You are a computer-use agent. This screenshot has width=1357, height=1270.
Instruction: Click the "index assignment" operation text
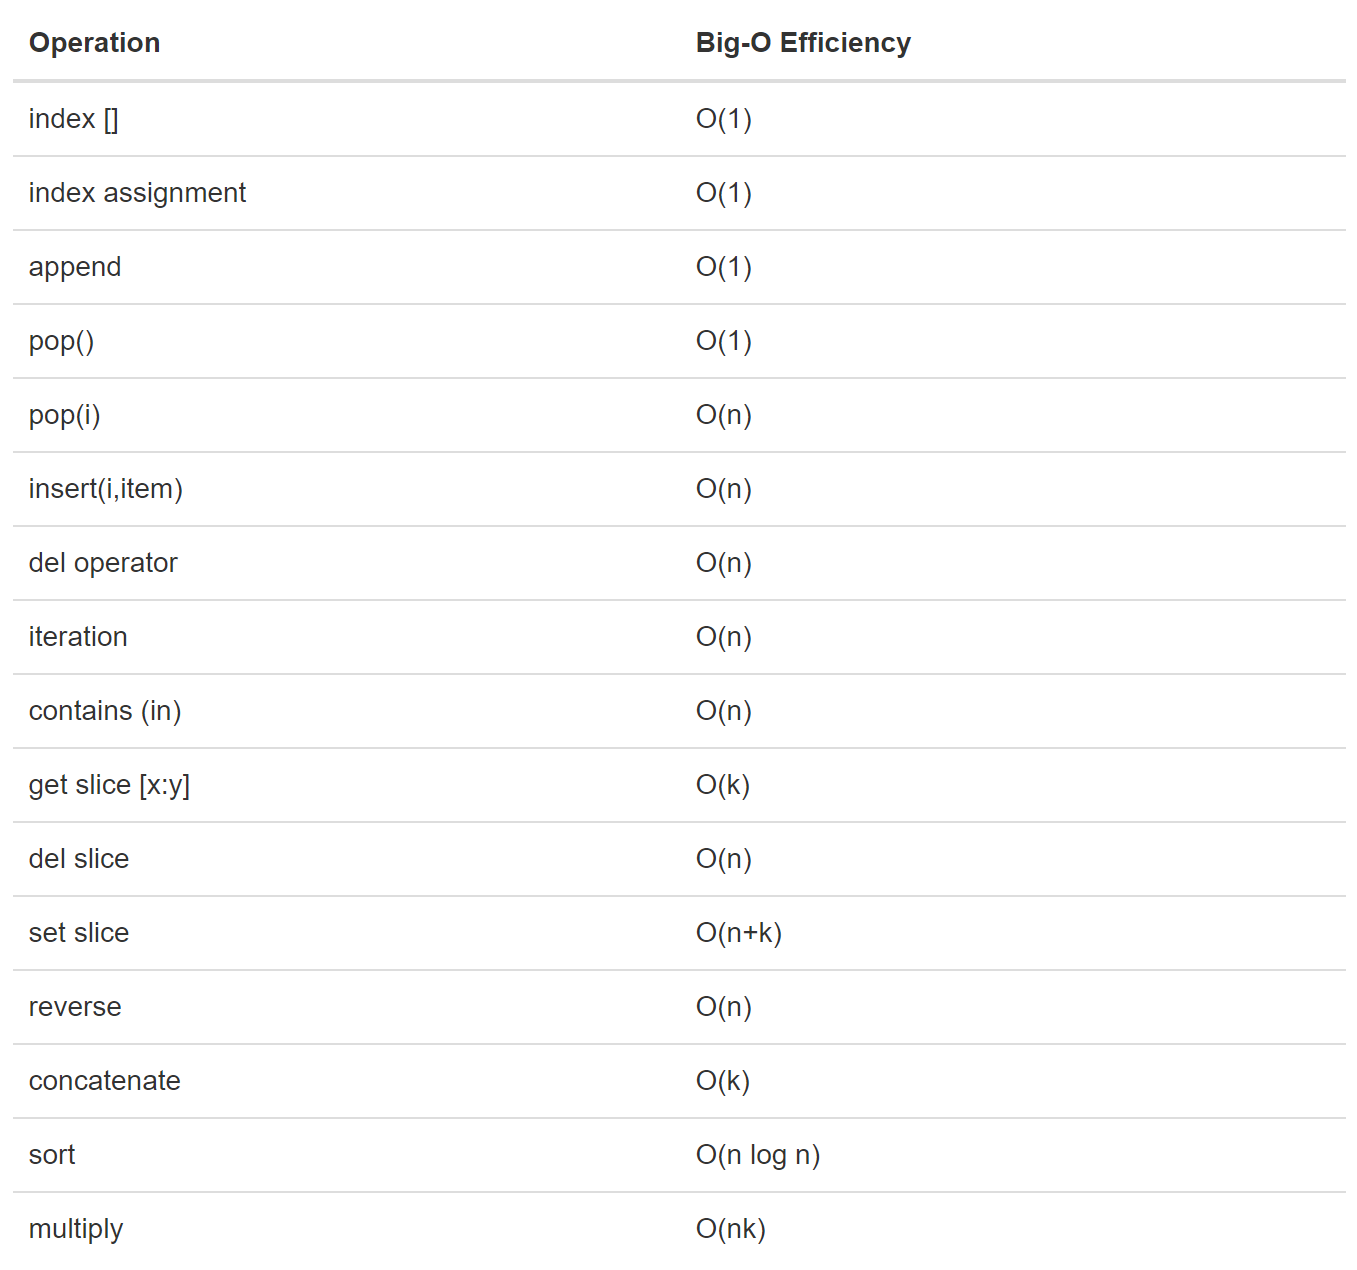pos(137,193)
